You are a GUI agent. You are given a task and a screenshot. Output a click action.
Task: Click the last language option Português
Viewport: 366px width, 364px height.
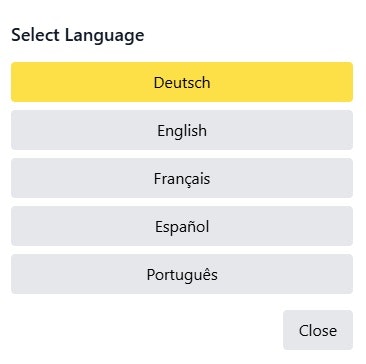coord(182,274)
